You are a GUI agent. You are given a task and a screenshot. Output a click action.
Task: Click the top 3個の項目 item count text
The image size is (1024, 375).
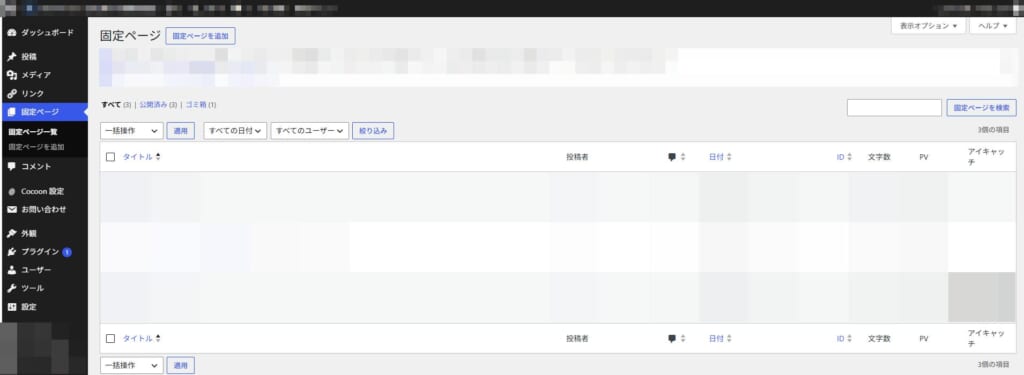point(993,130)
